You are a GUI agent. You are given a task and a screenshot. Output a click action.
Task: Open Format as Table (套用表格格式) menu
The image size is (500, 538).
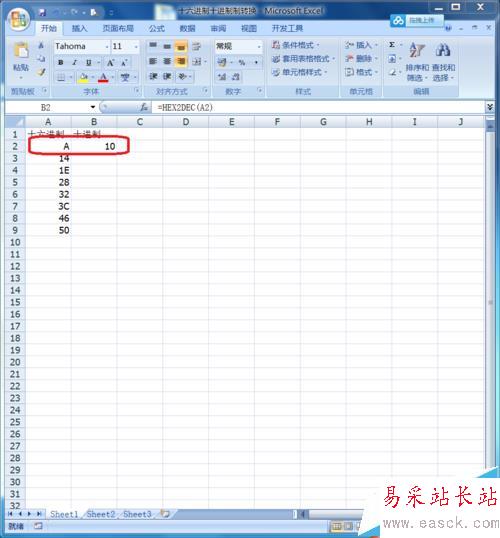pyautogui.click(x=303, y=59)
